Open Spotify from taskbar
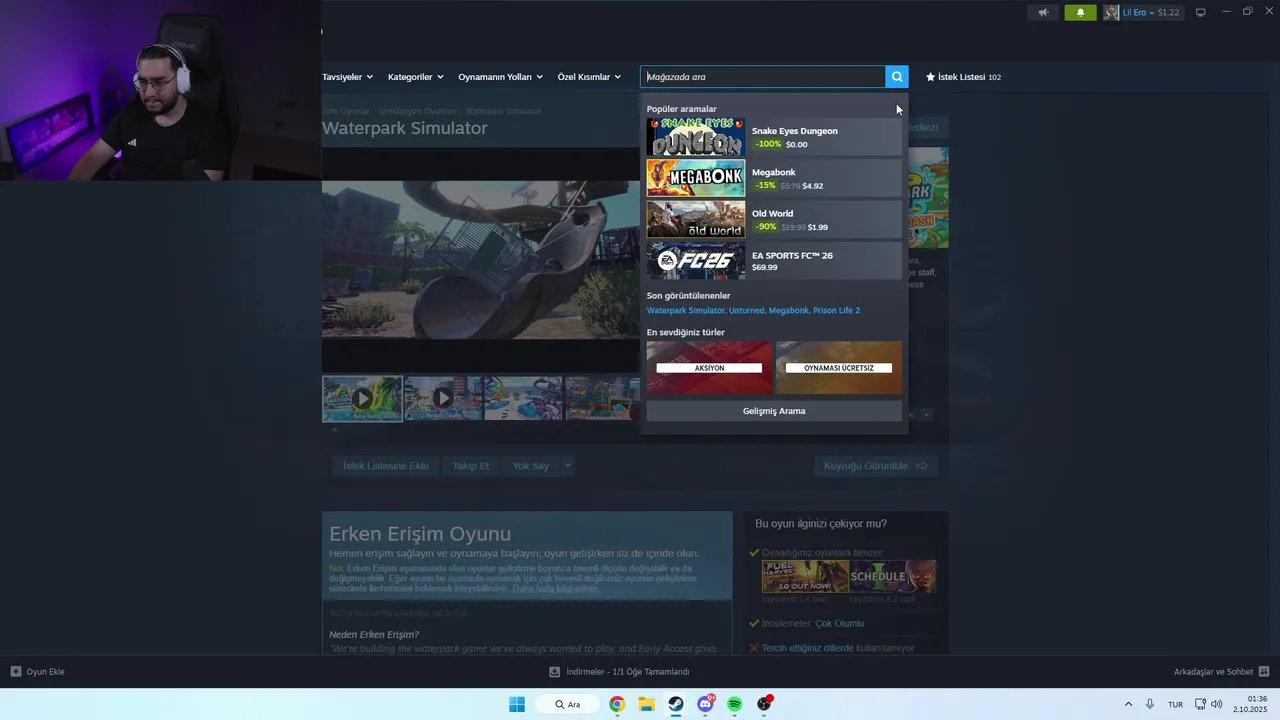 coord(735,704)
